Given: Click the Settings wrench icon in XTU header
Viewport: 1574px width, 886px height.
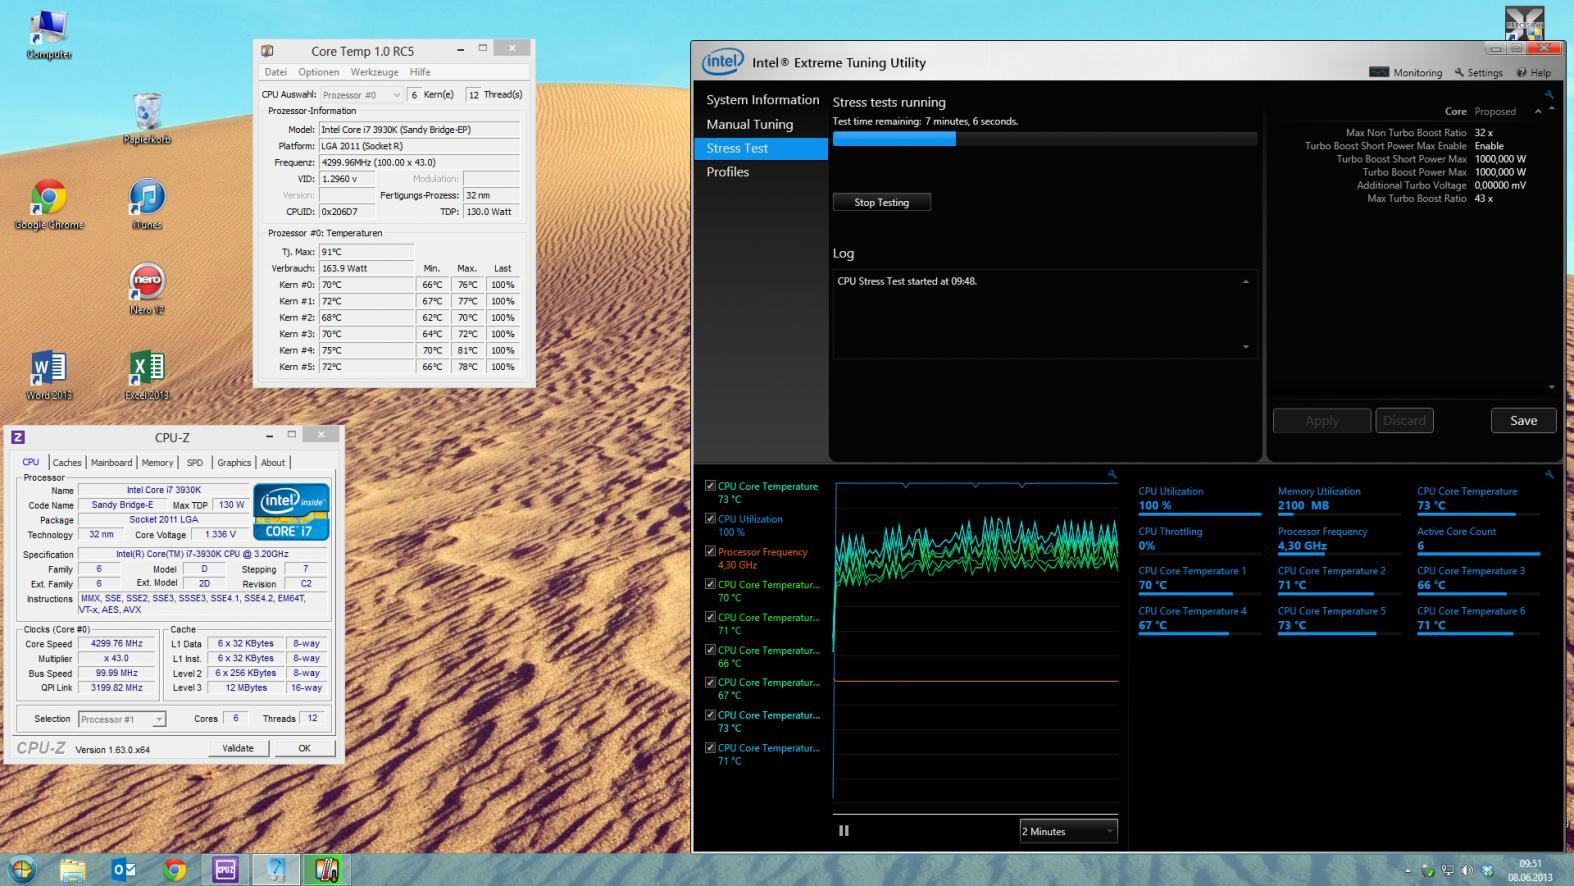Looking at the screenshot, I should [1459, 72].
